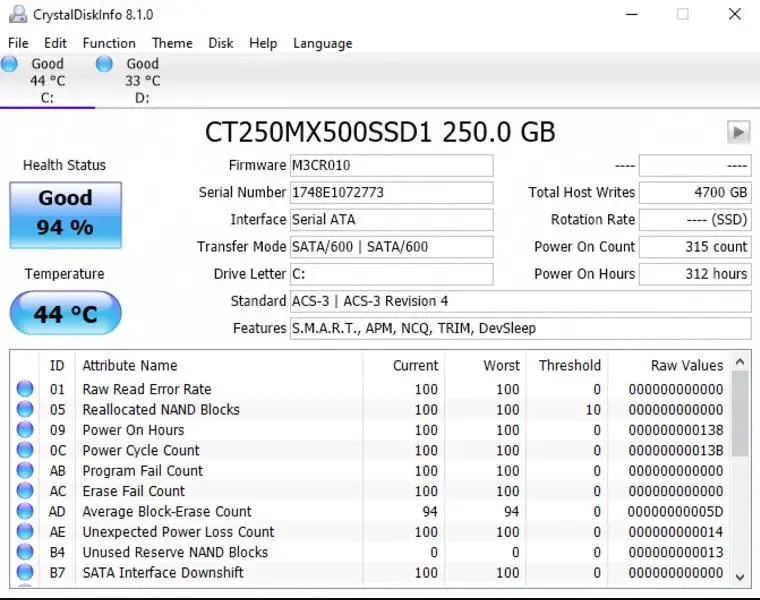Click the Power On Hours 312 hours value
Viewport: 760px width, 600px height.
(x=695, y=274)
